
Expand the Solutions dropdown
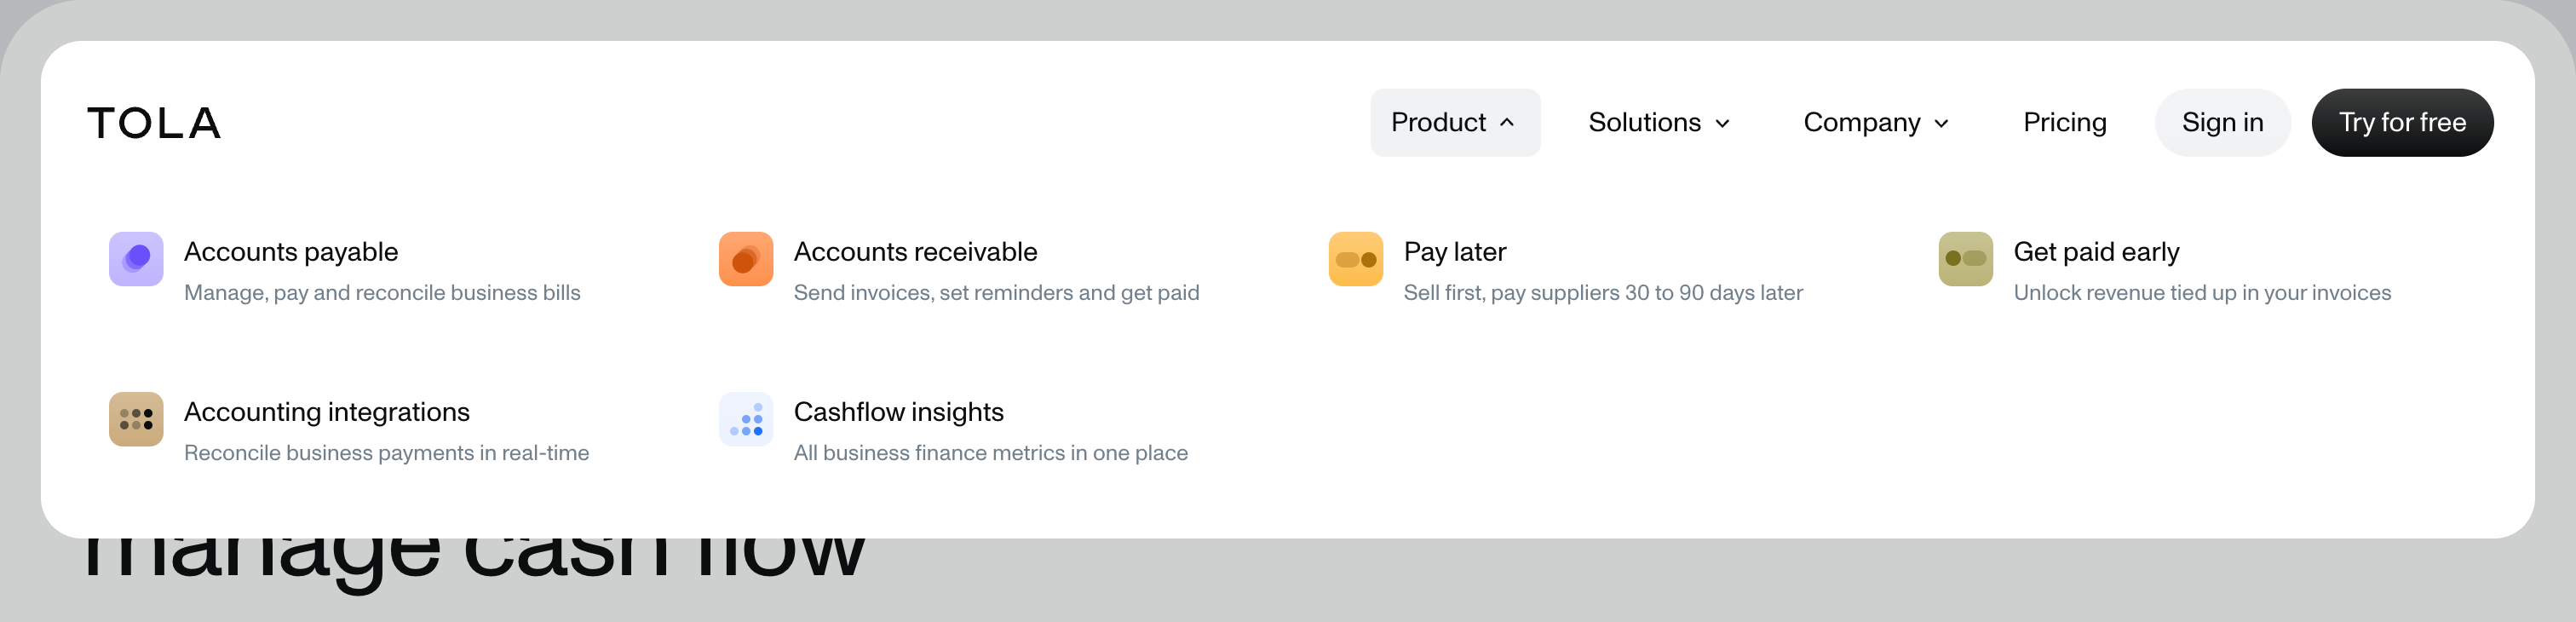1659,122
